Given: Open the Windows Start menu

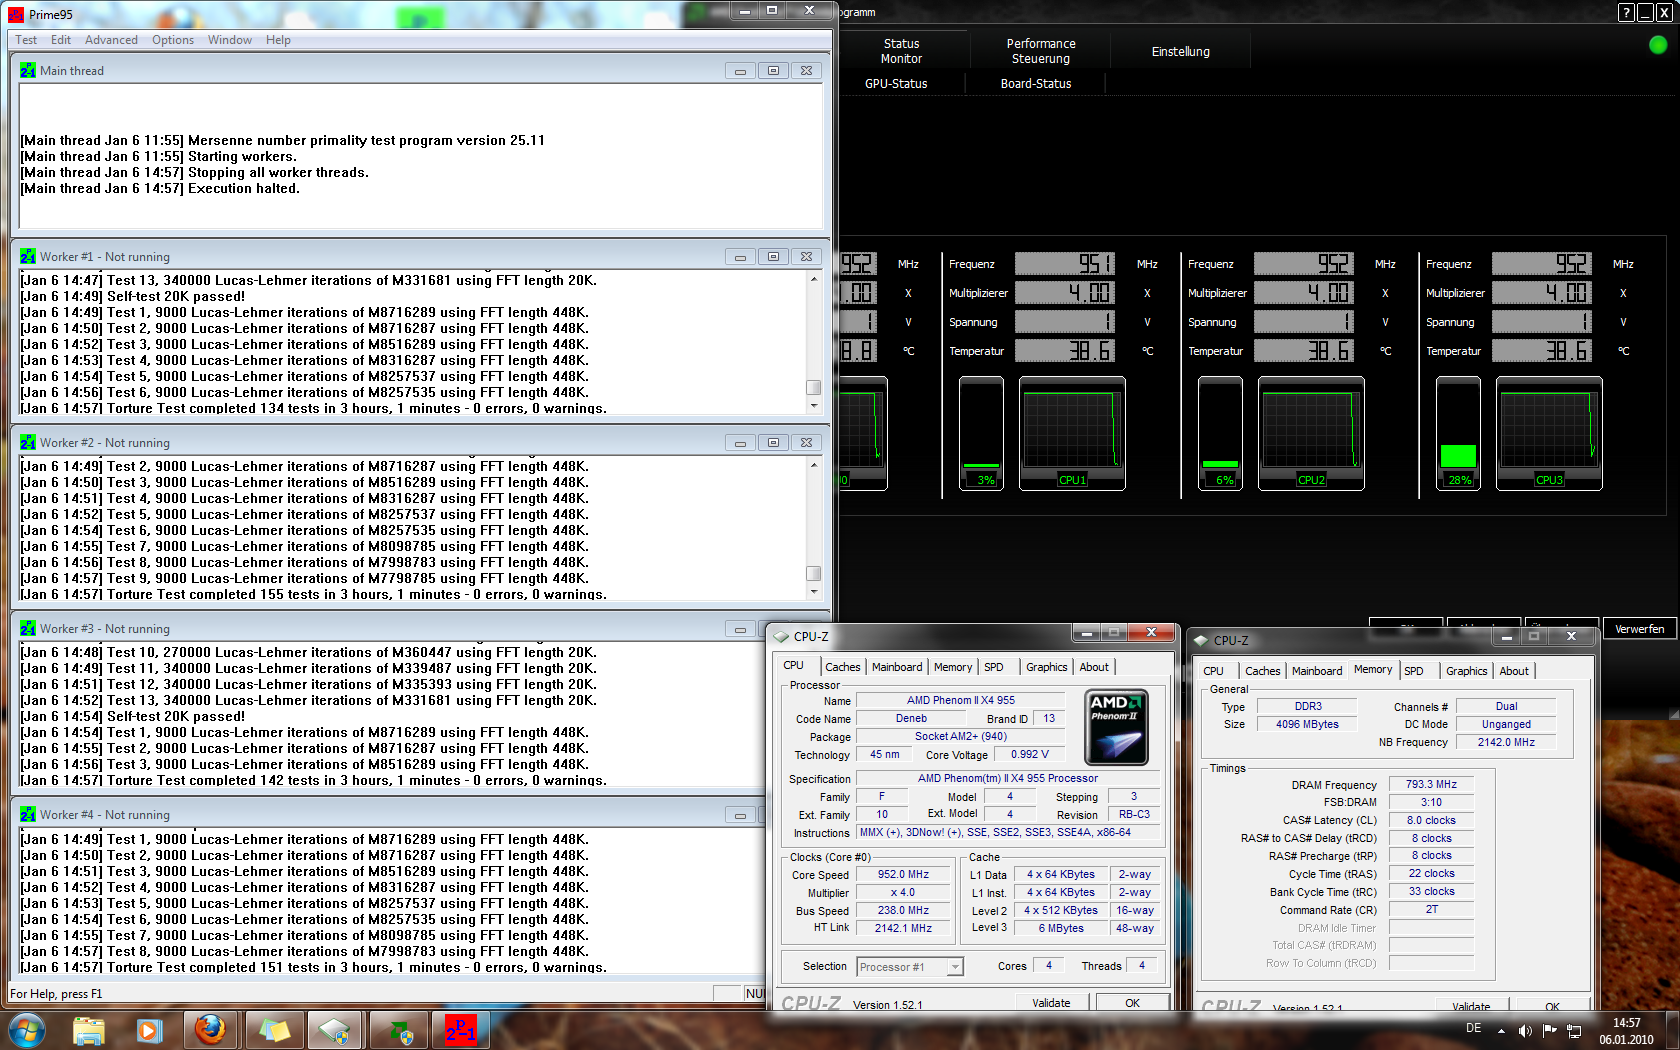Looking at the screenshot, I should click(27, 1029).
